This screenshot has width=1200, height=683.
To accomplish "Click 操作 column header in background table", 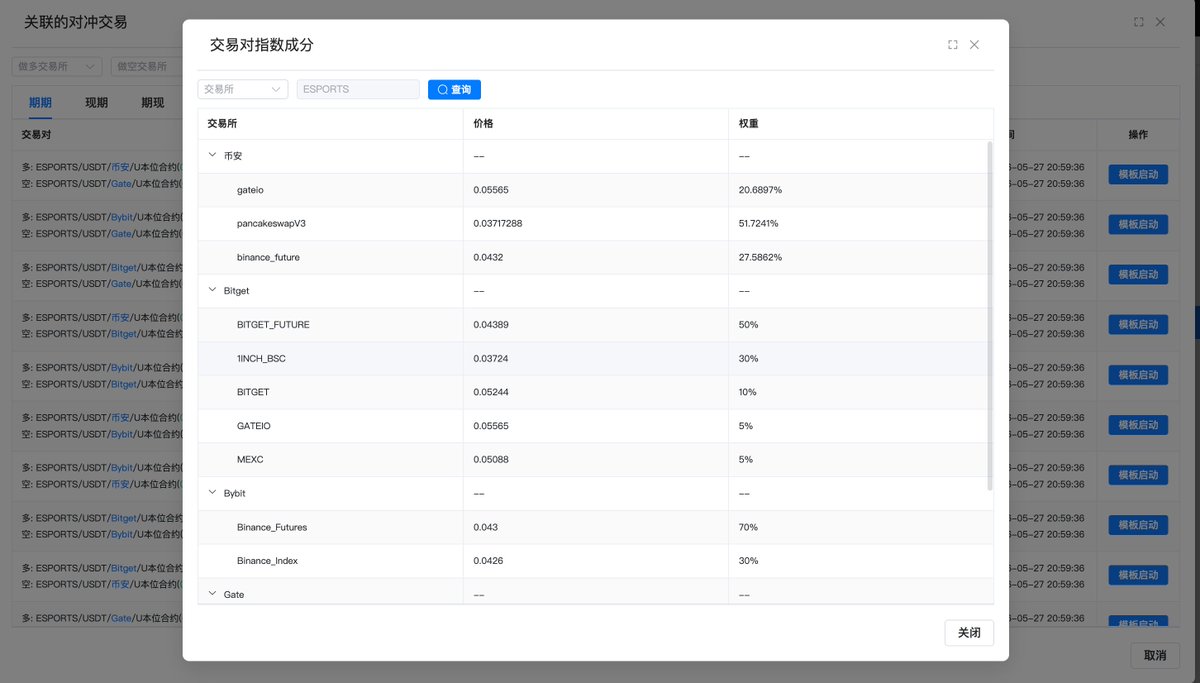I will click(1138, 134).
